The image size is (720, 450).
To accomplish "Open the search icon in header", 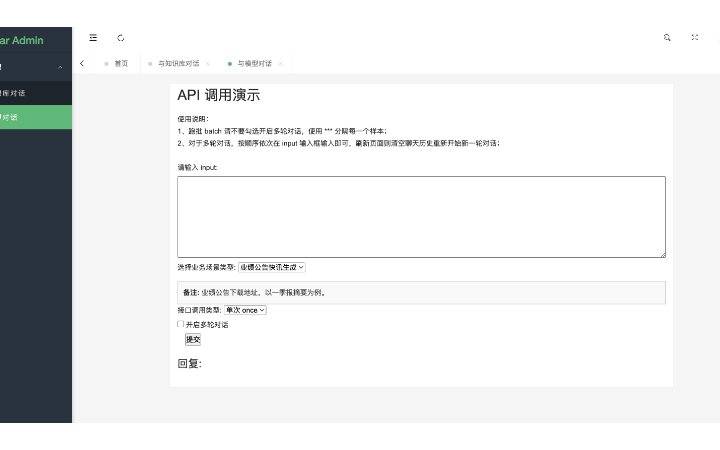I will click(x=667, y=38).
